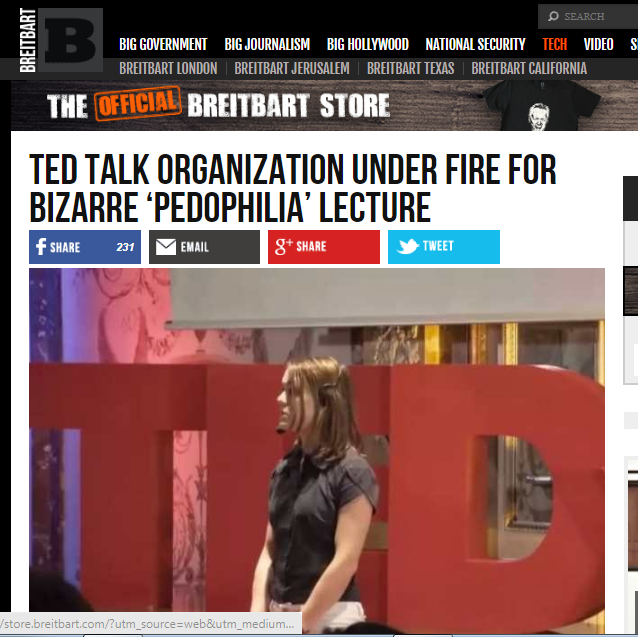Click the search magnifier icon
Screen dimensions: 638x637
(x=553, y=16)
